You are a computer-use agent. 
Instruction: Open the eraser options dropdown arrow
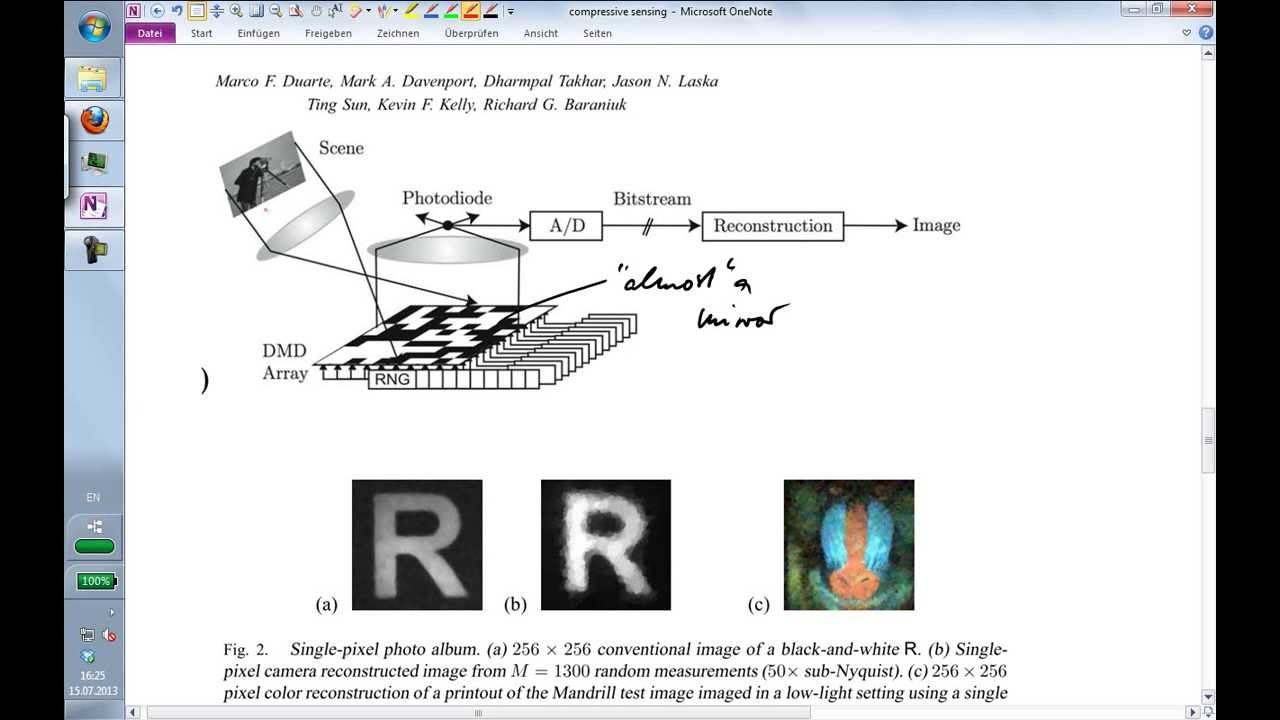pyautogui.click(x=369, y=11)
